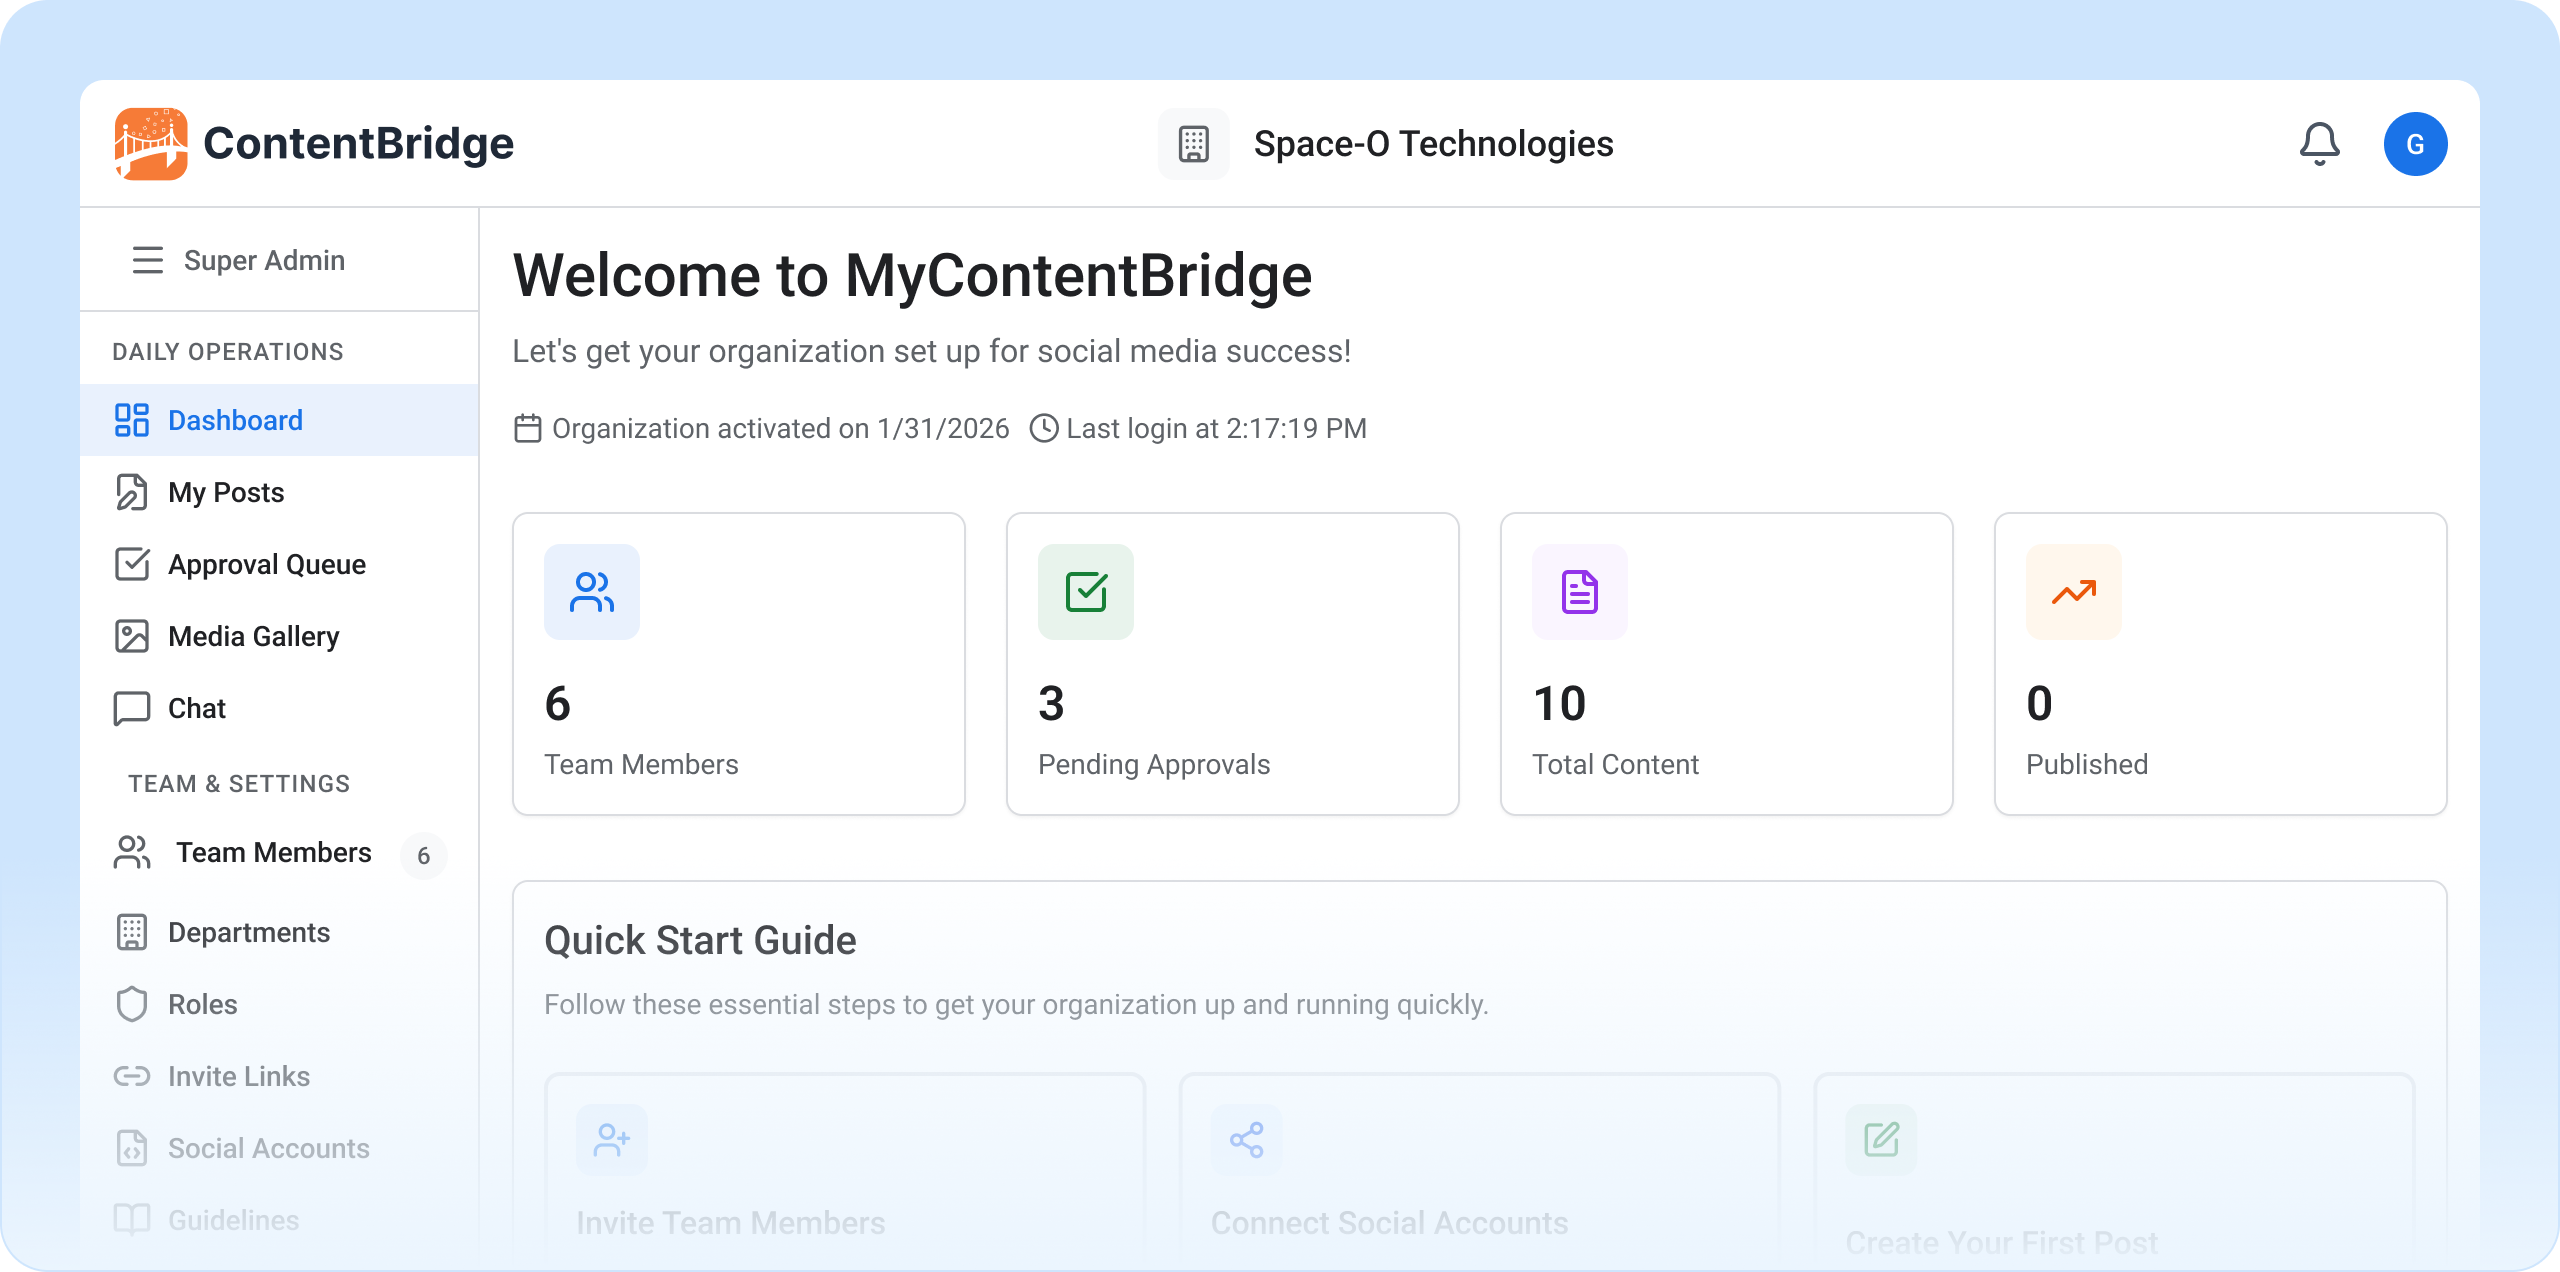Click the Pending Approvals checkmark icon
The image size is (2560, 1272).
tap(1085, 592)
